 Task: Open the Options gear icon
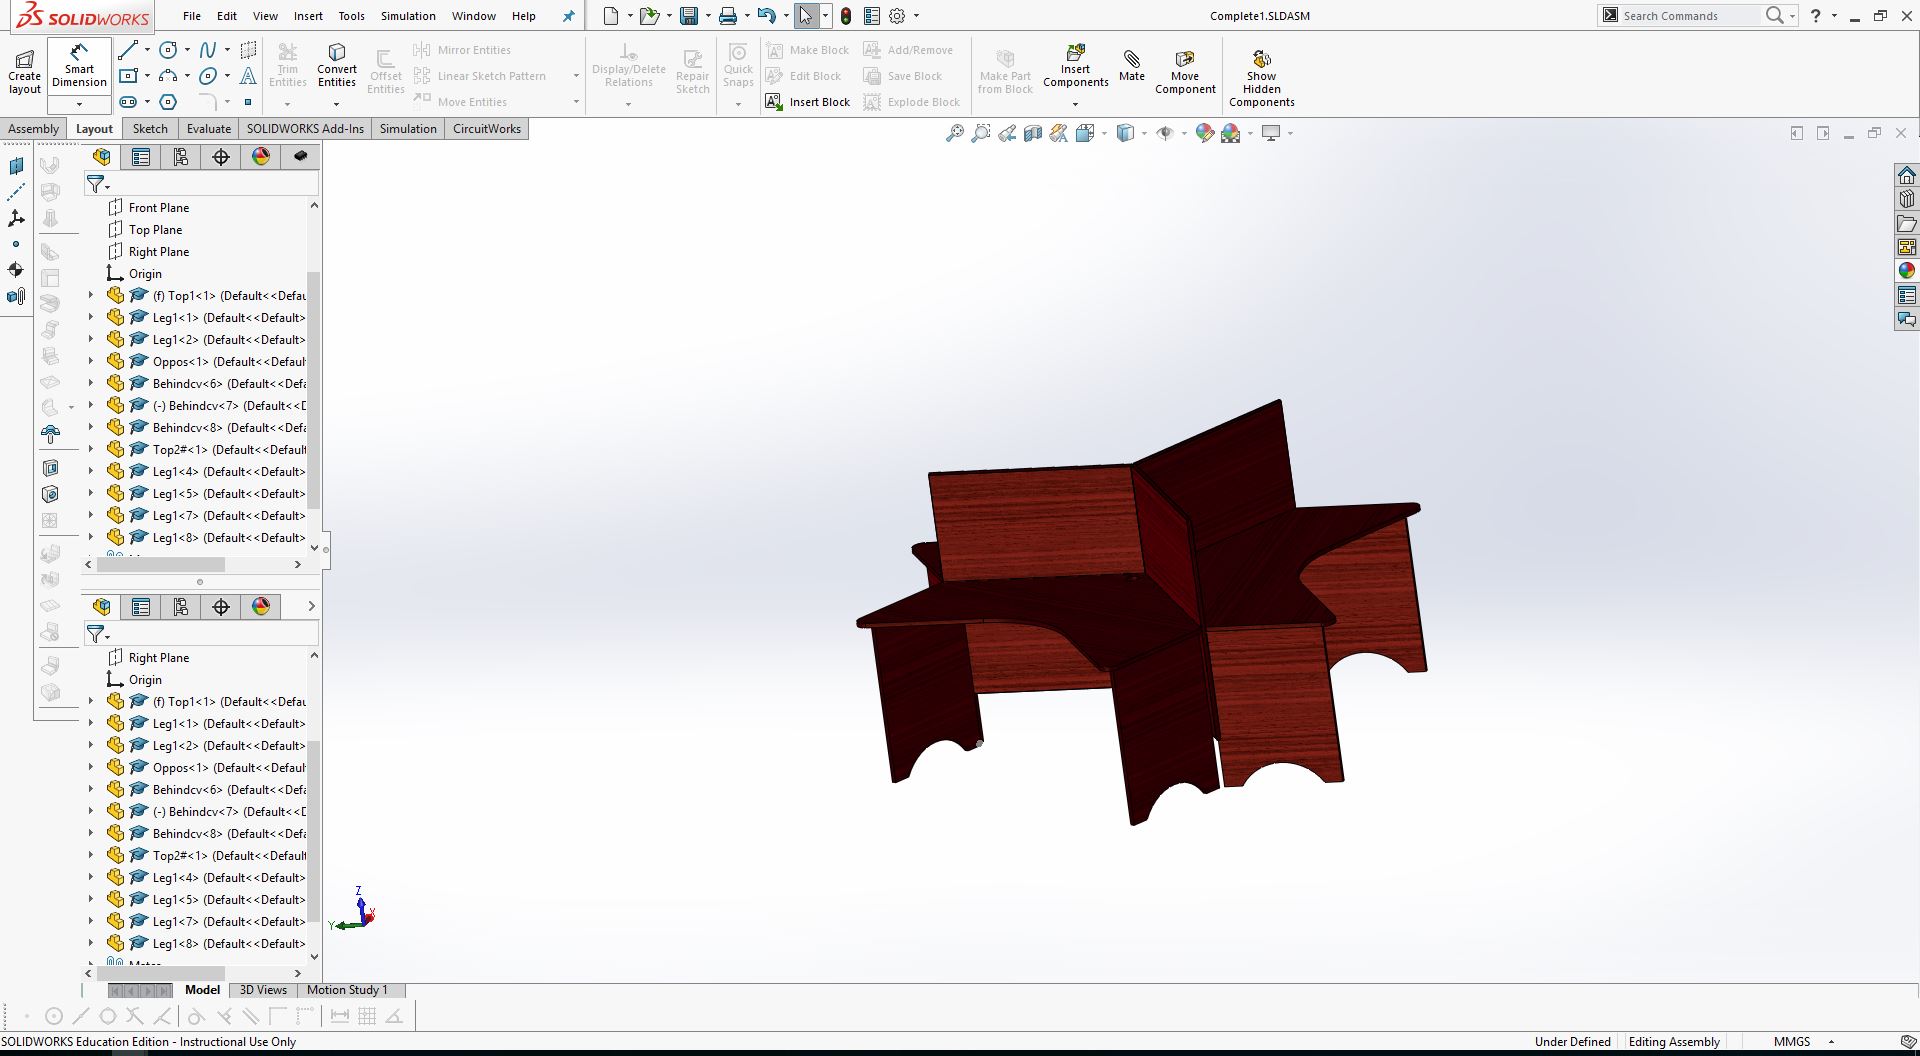897,16
